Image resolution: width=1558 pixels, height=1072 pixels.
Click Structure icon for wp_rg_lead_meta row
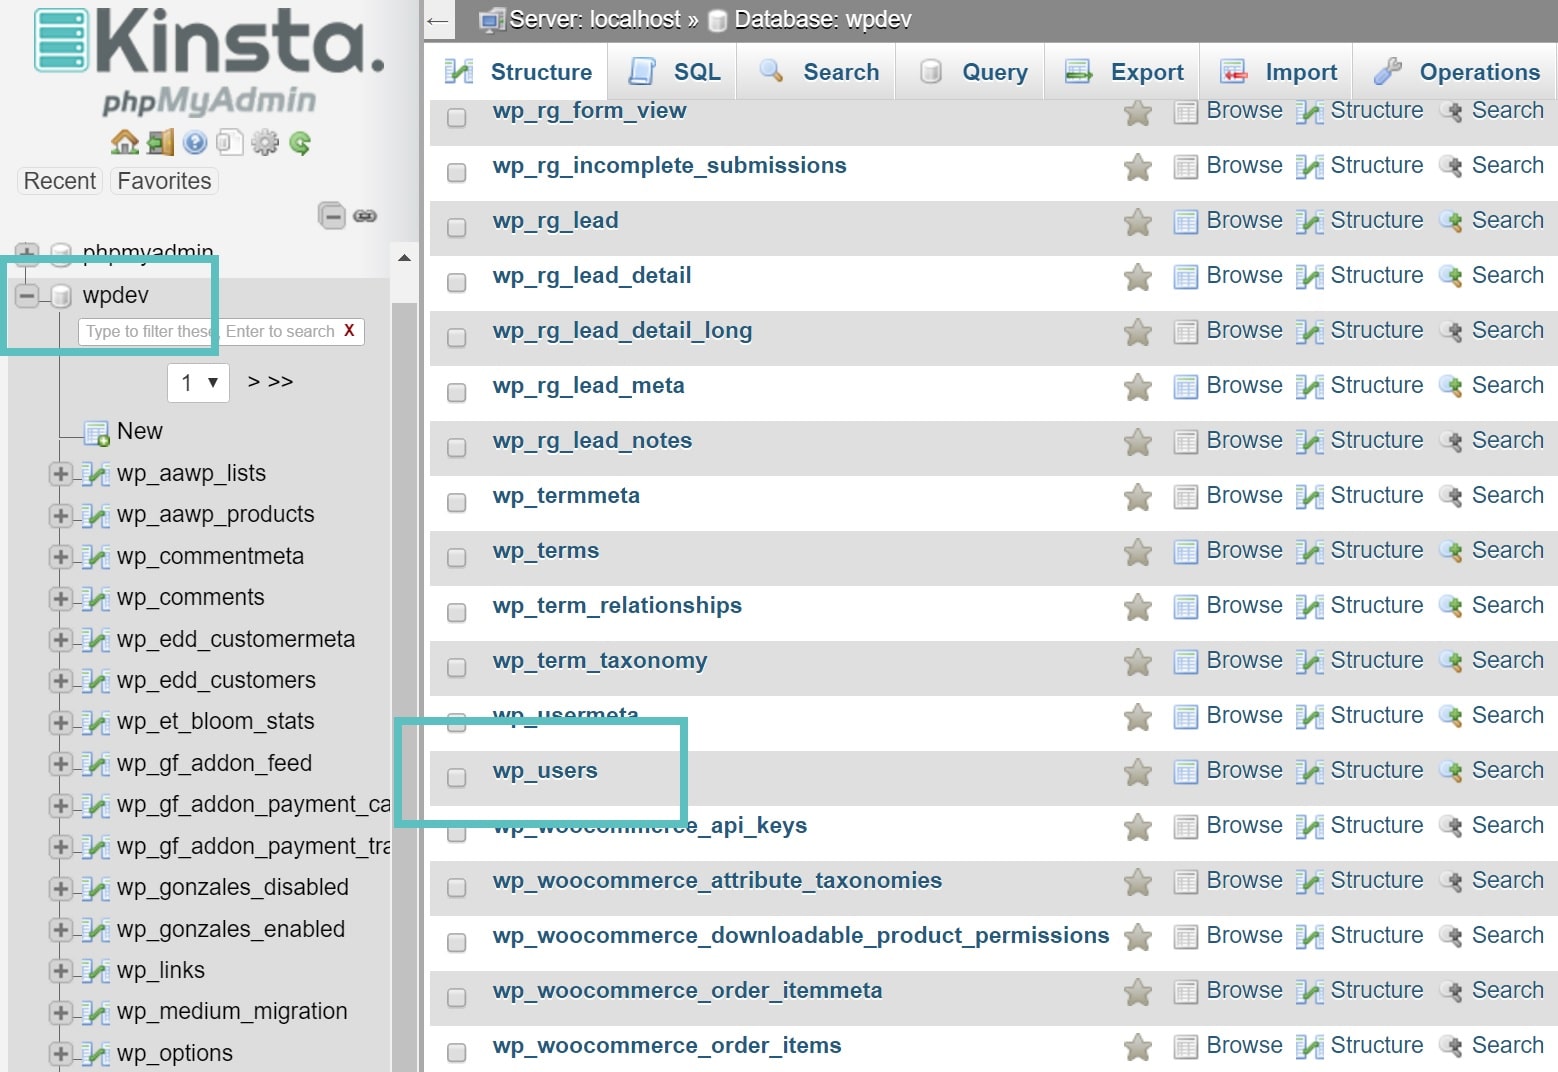point(1309,387)
